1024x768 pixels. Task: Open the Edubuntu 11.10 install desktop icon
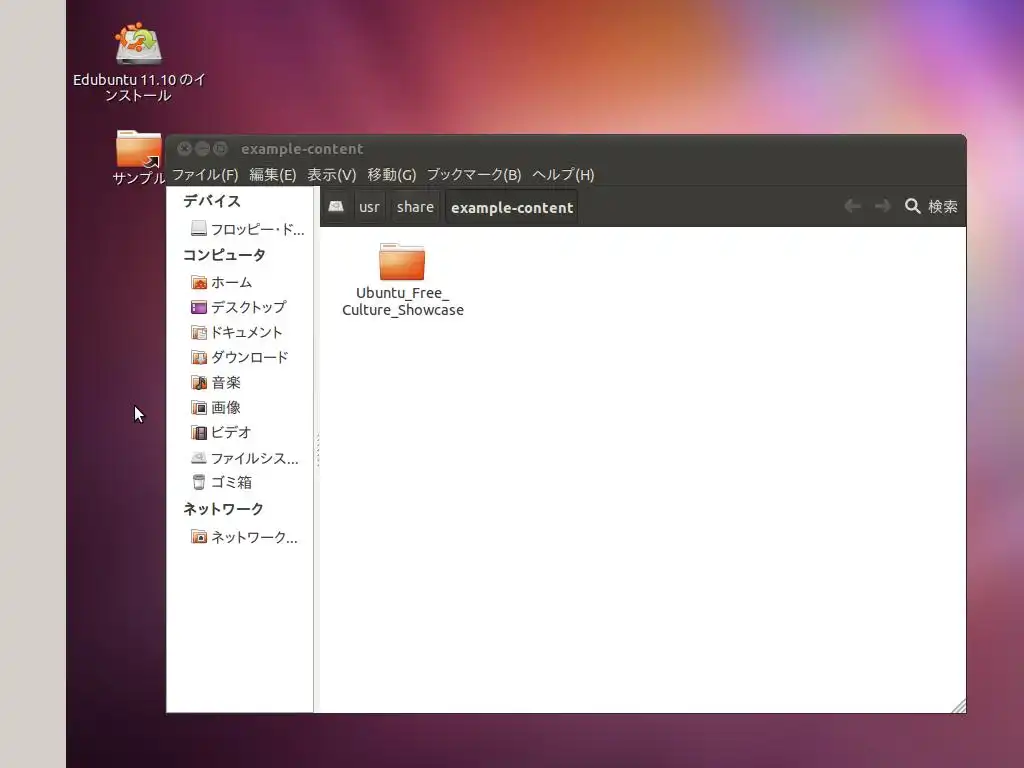tap(138, 44)
